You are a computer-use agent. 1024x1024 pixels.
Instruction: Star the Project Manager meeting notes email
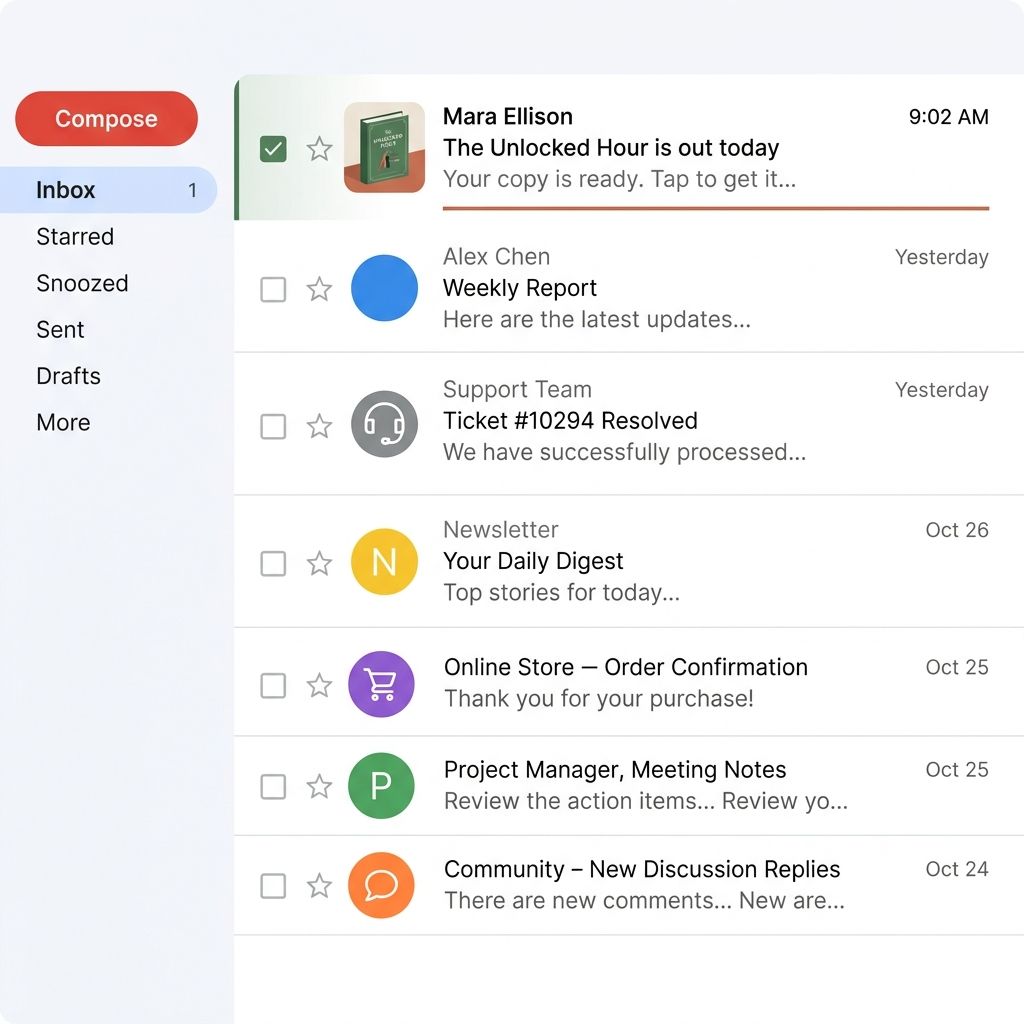pos(319,786)
